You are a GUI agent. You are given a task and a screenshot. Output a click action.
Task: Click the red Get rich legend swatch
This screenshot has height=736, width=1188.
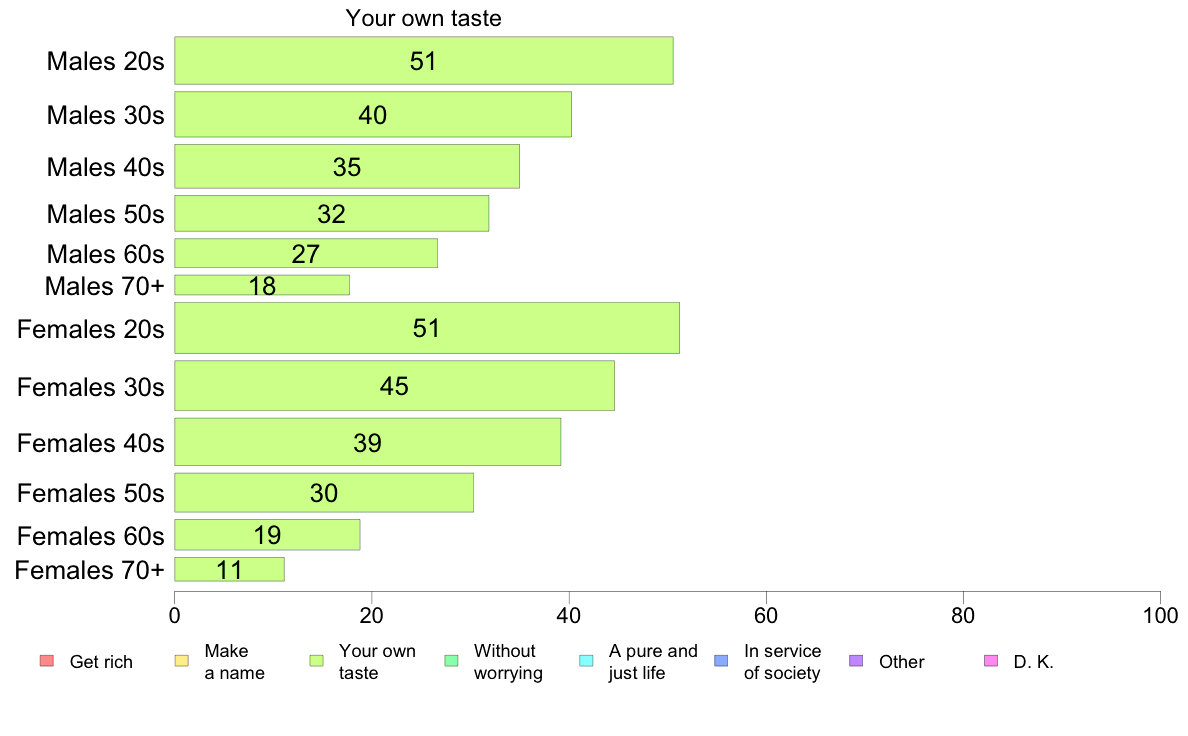coord(47,661)
